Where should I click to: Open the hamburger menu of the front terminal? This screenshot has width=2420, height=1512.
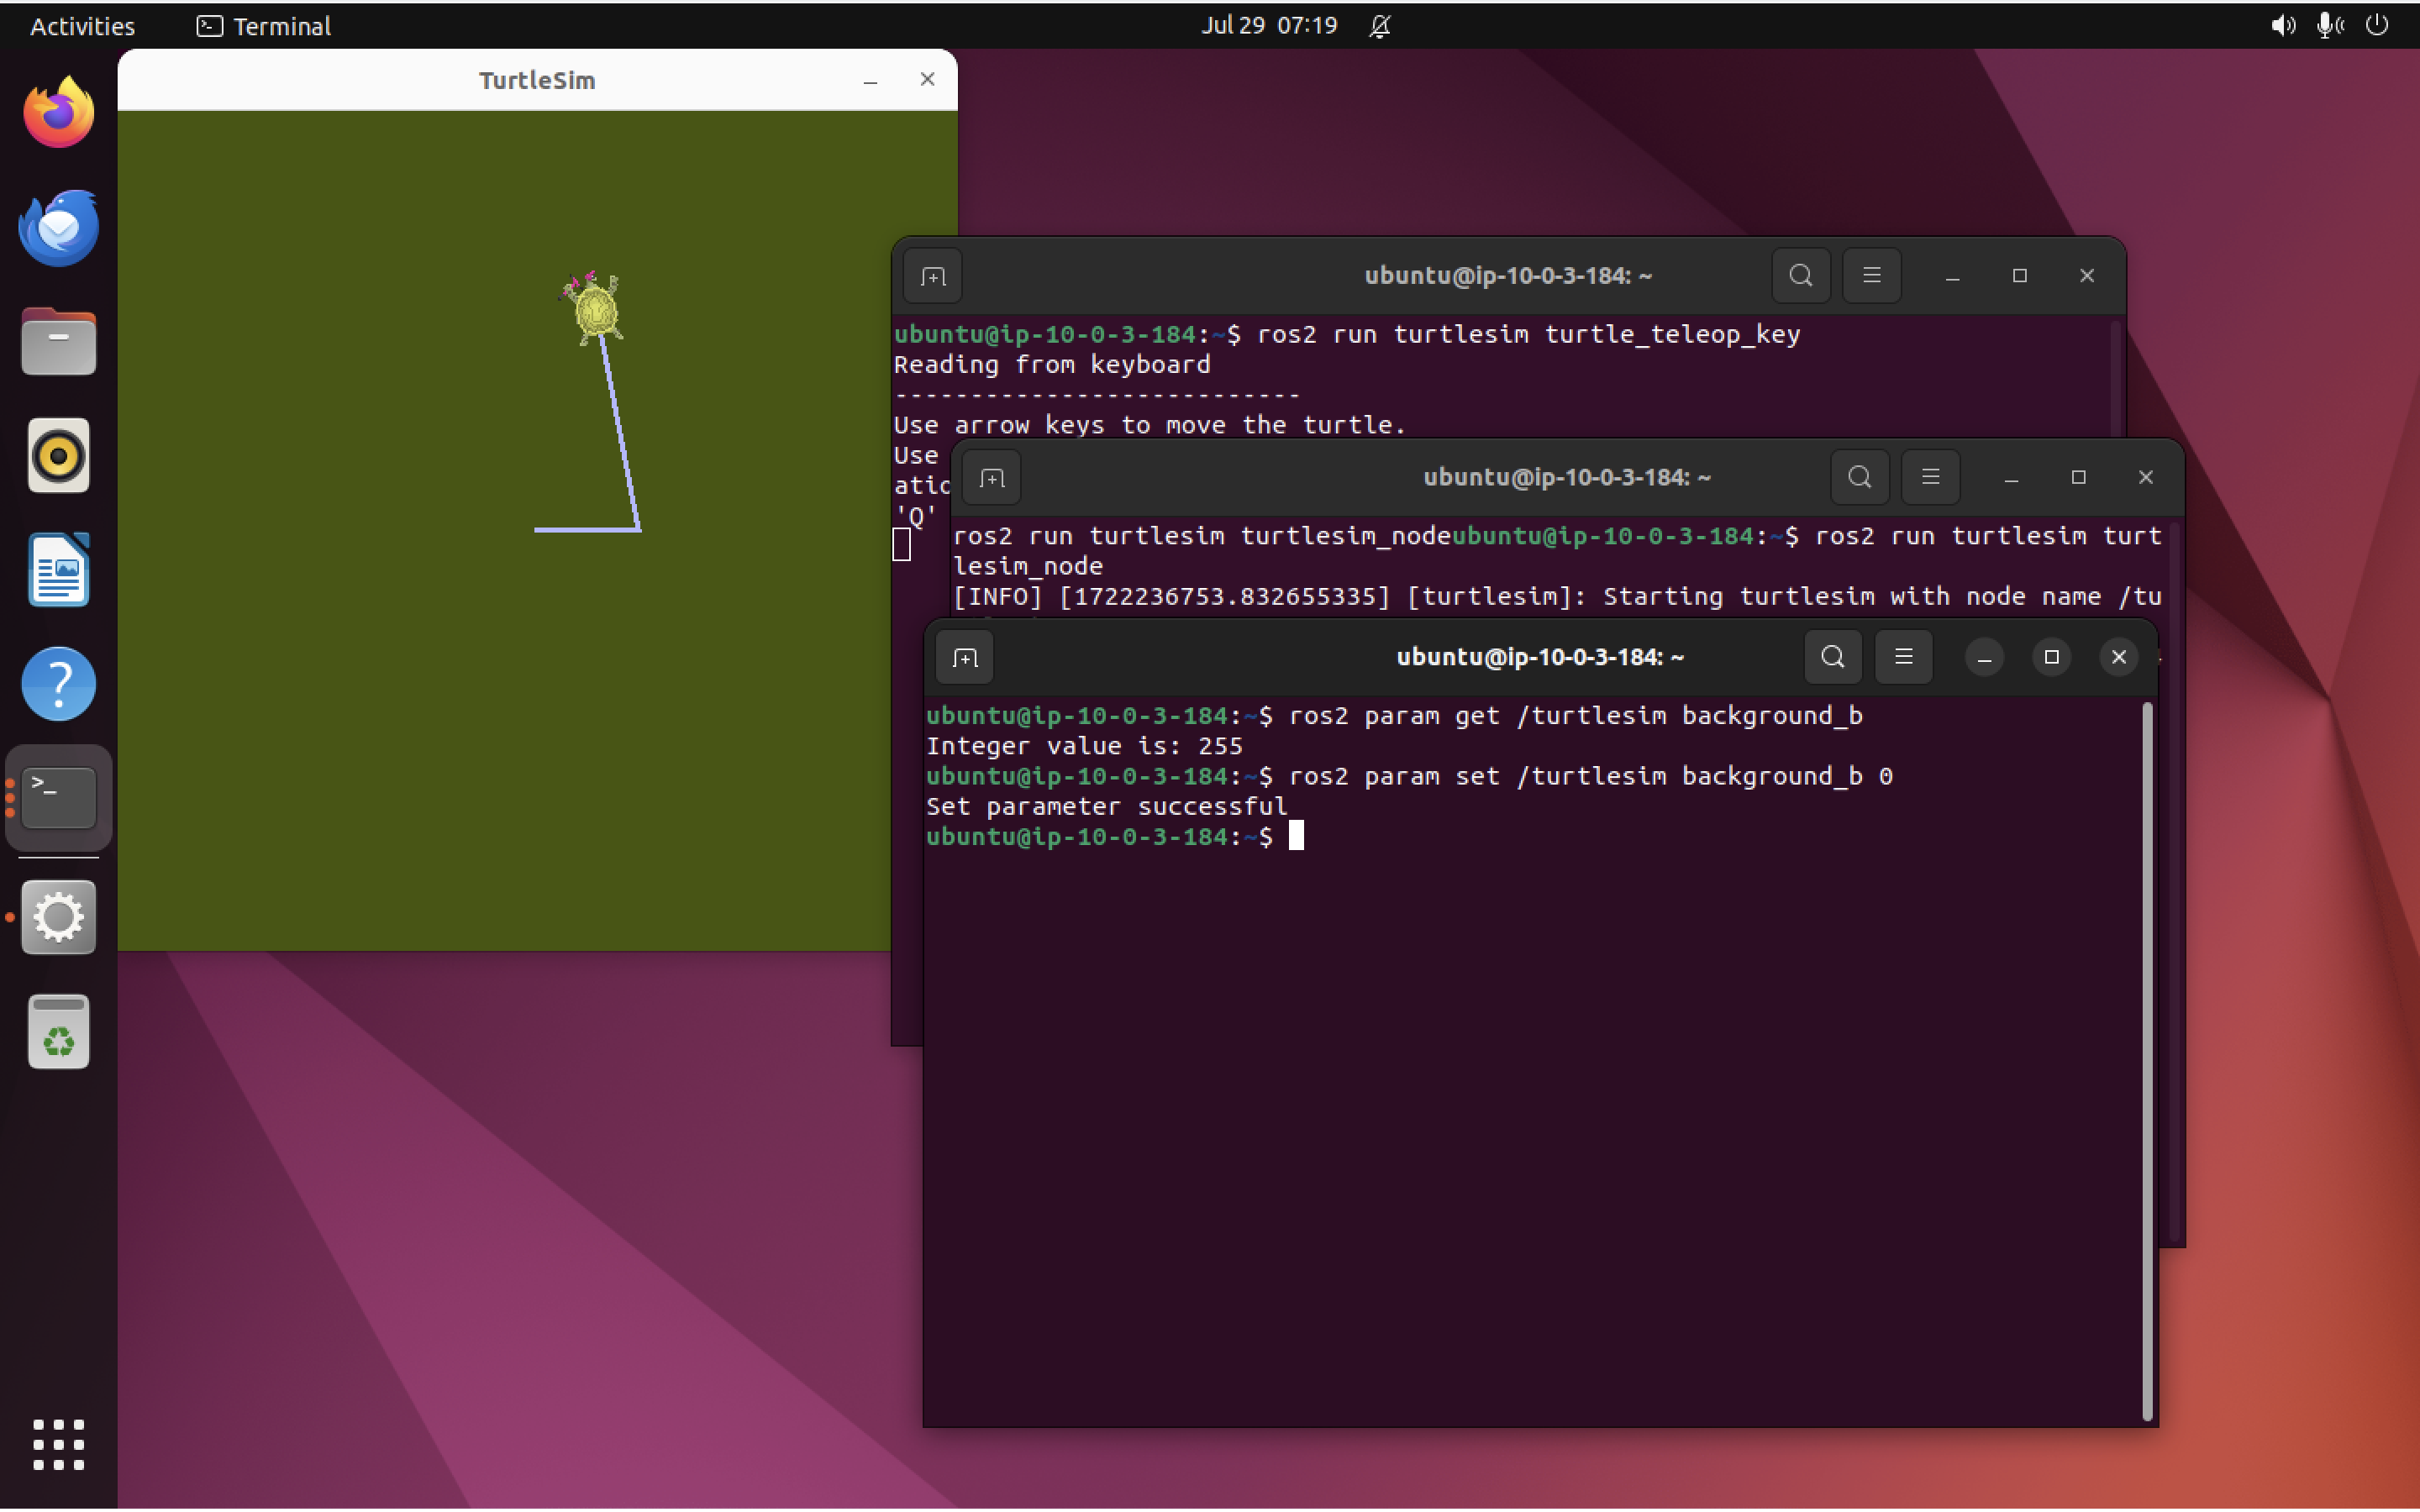pos(1903,657)
